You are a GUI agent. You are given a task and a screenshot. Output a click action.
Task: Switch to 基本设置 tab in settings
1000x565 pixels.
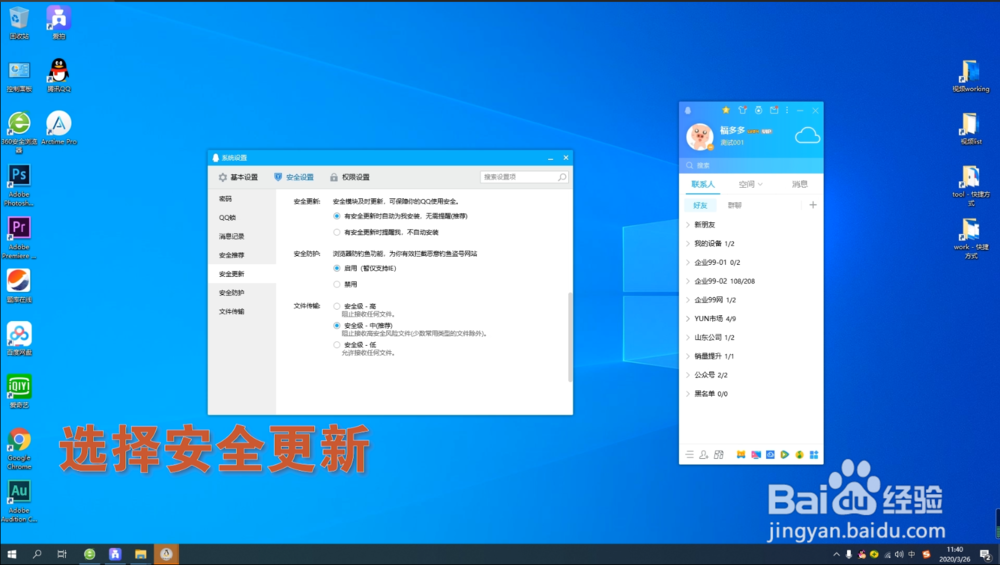point(238,177)
